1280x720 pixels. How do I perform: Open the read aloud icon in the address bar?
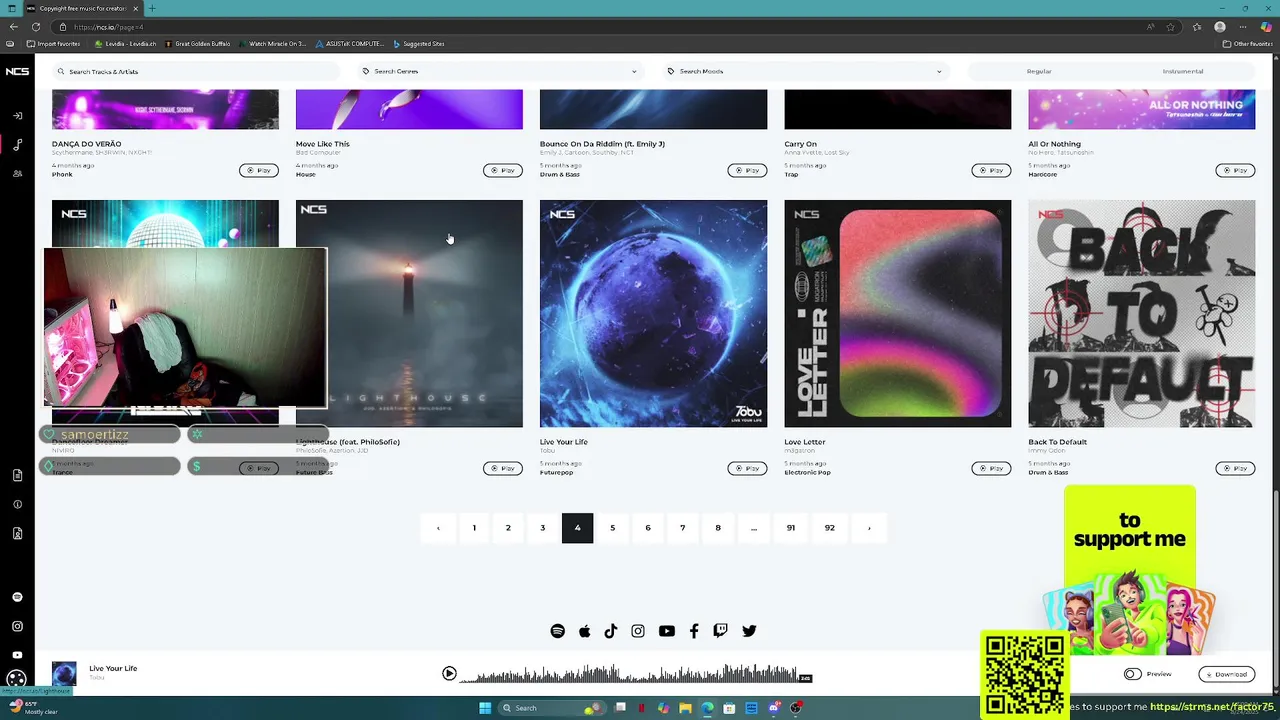point(1151,27)
